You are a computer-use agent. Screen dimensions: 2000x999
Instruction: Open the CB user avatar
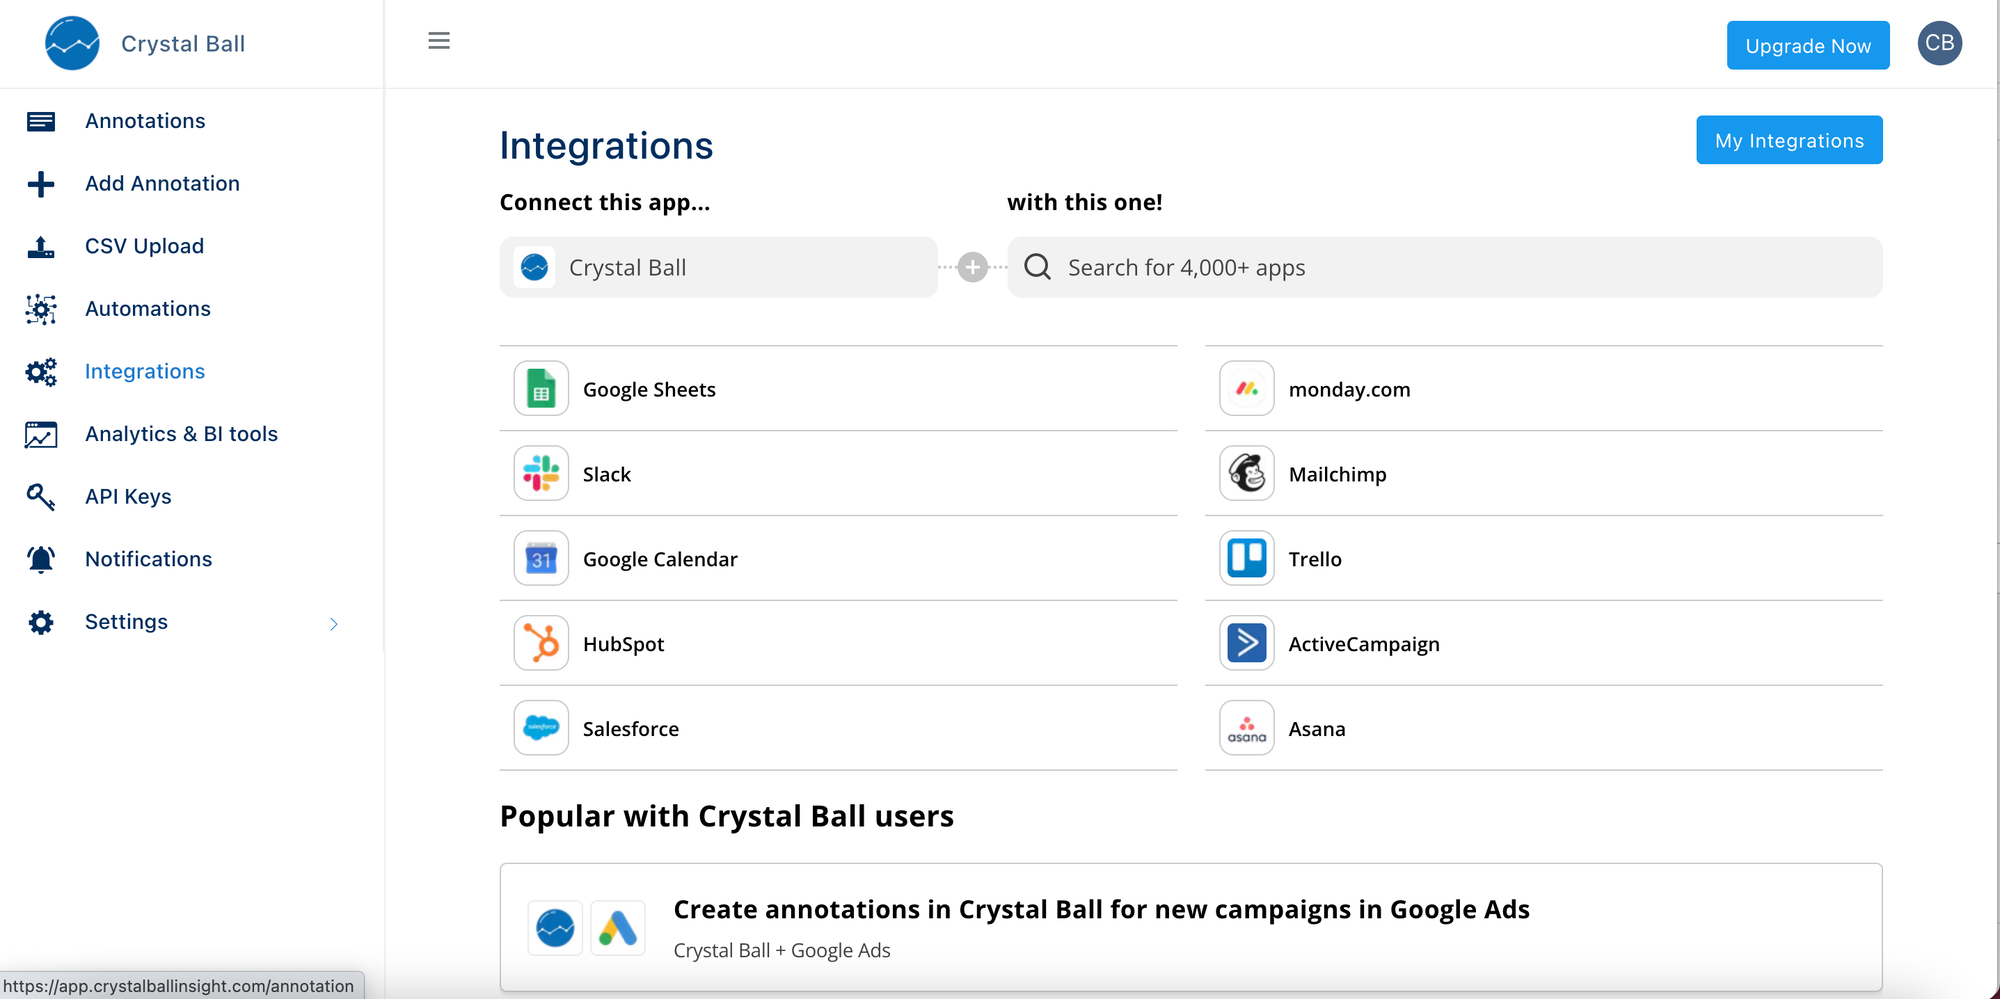[1939, 43]
